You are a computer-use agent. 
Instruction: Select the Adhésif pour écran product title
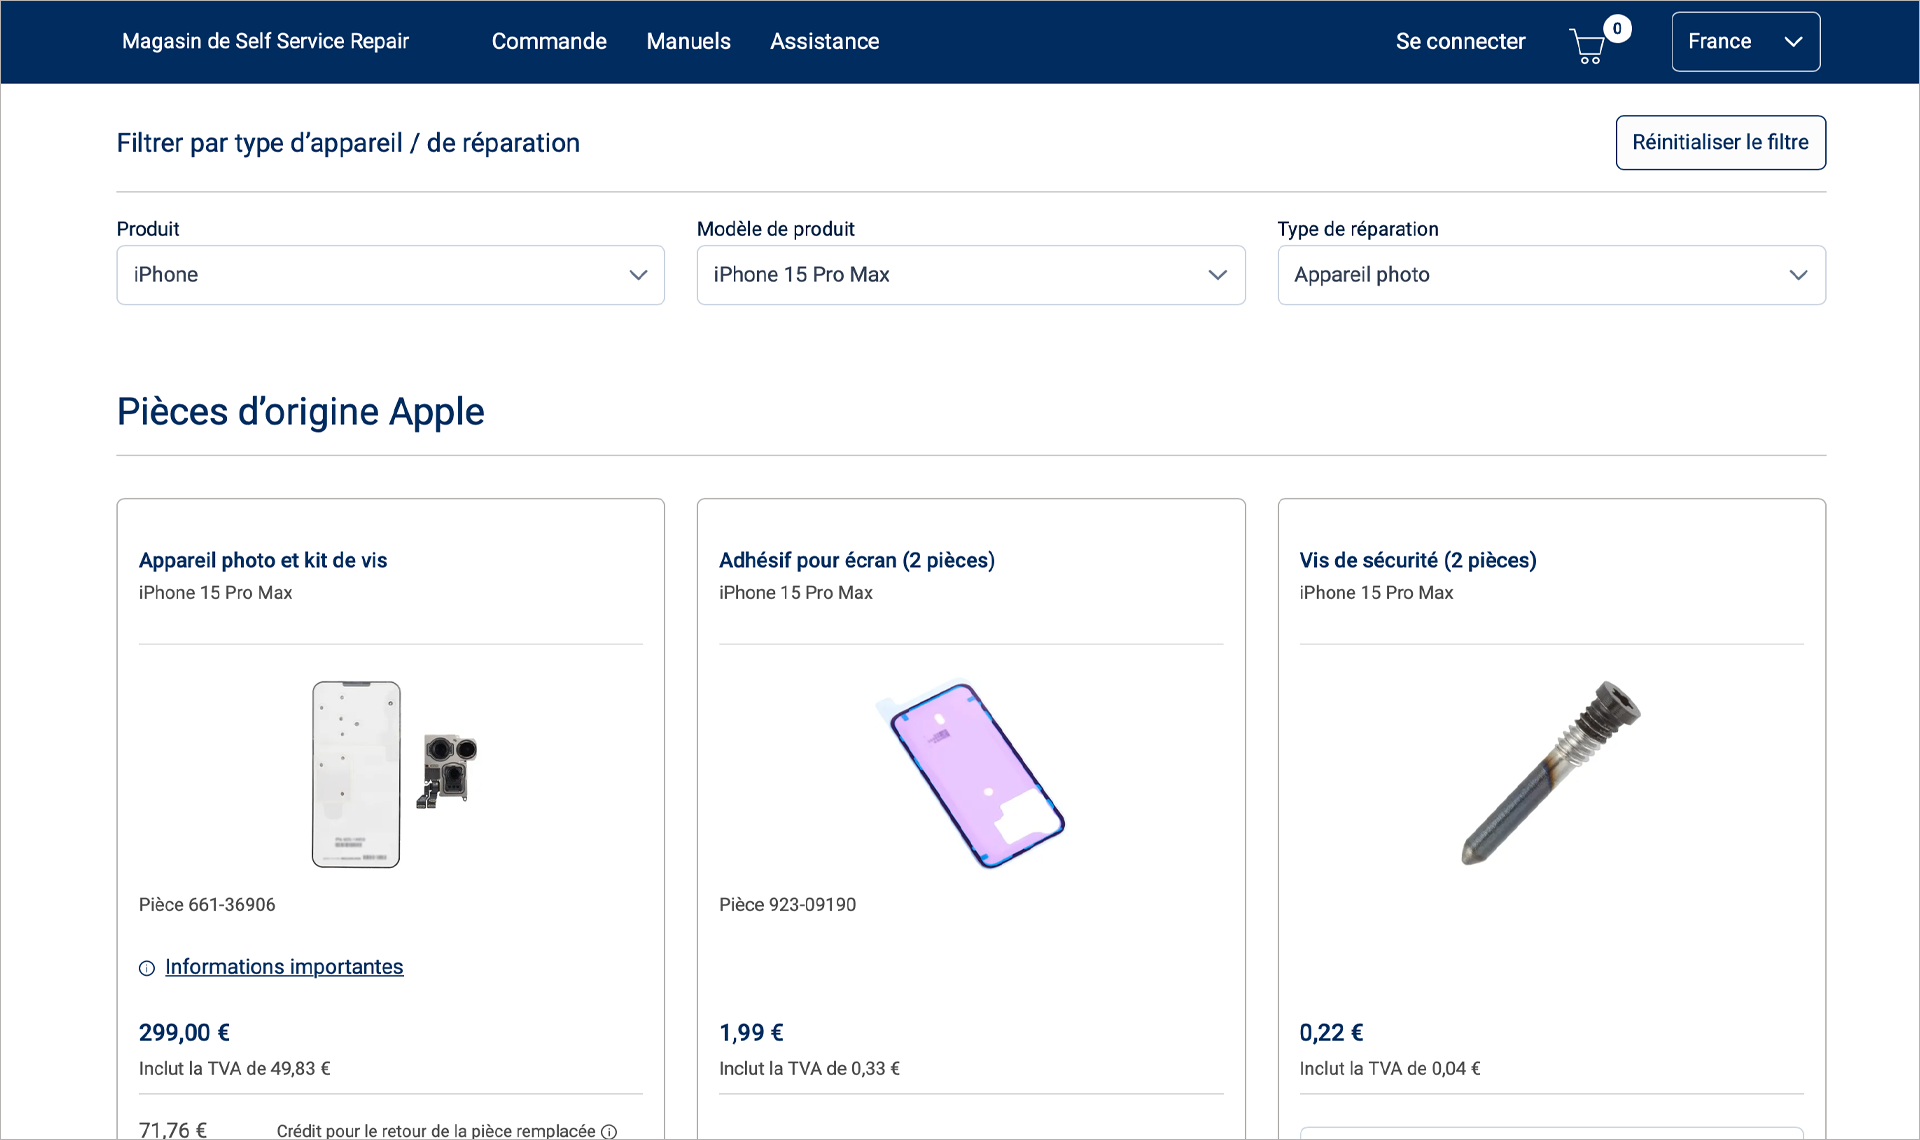pos(857,560)
